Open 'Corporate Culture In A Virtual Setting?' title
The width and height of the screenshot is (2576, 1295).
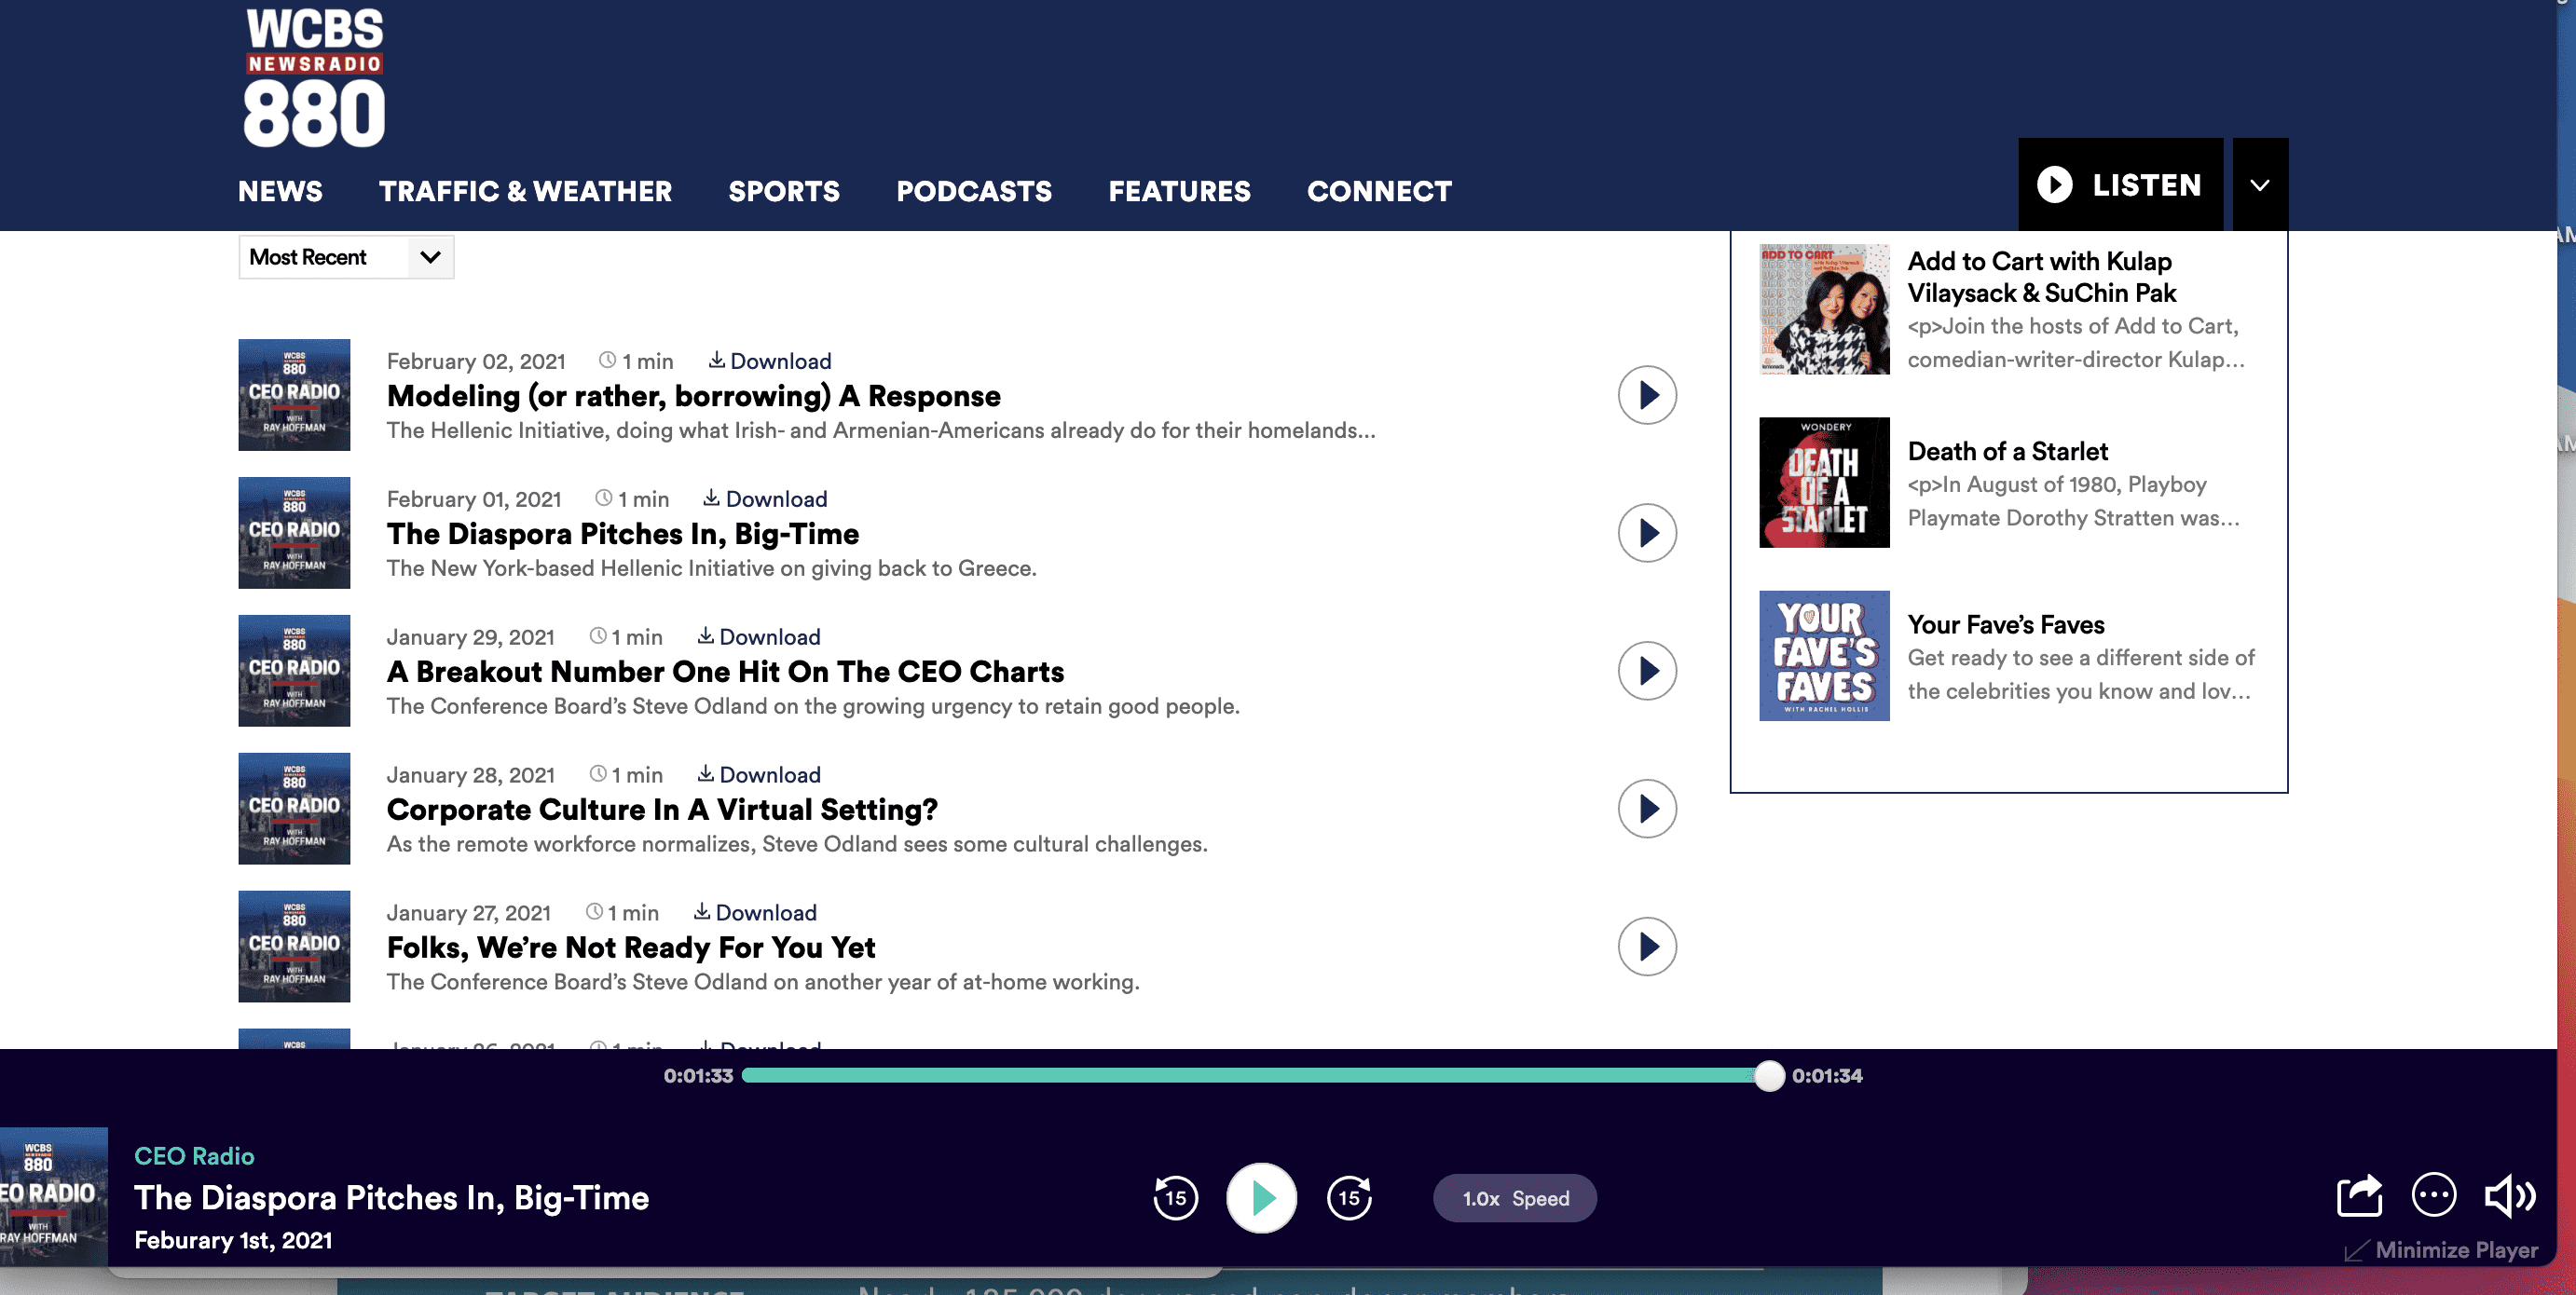point(662,810)
